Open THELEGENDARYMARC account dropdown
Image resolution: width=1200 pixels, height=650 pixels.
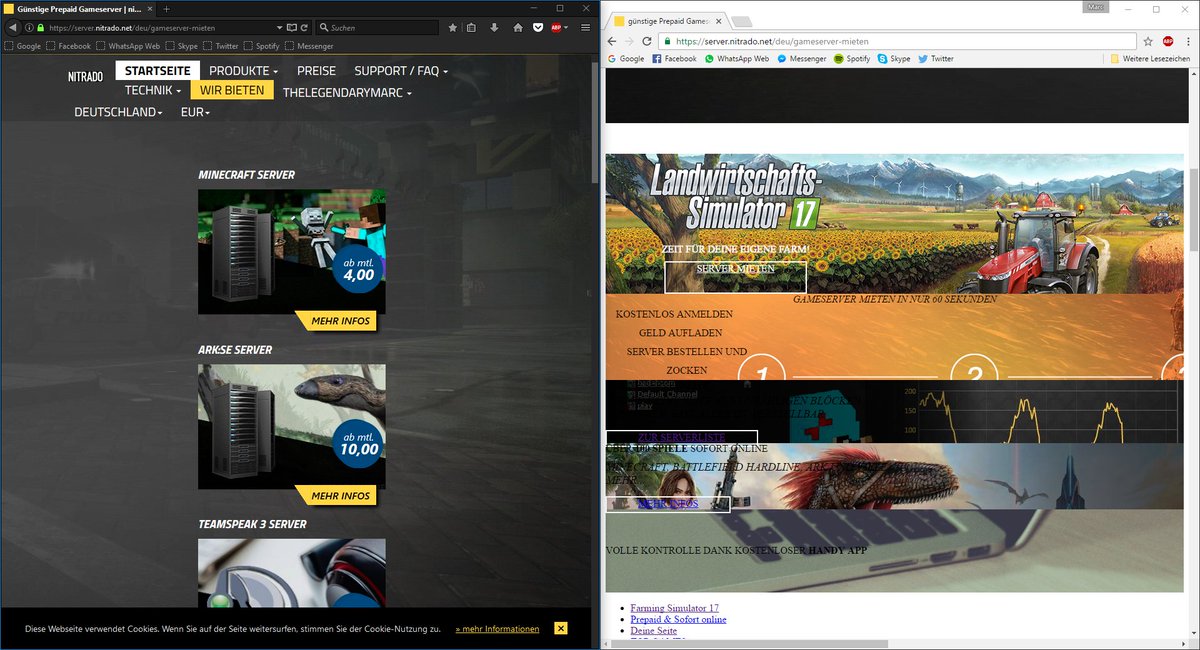tap(347, 92)
